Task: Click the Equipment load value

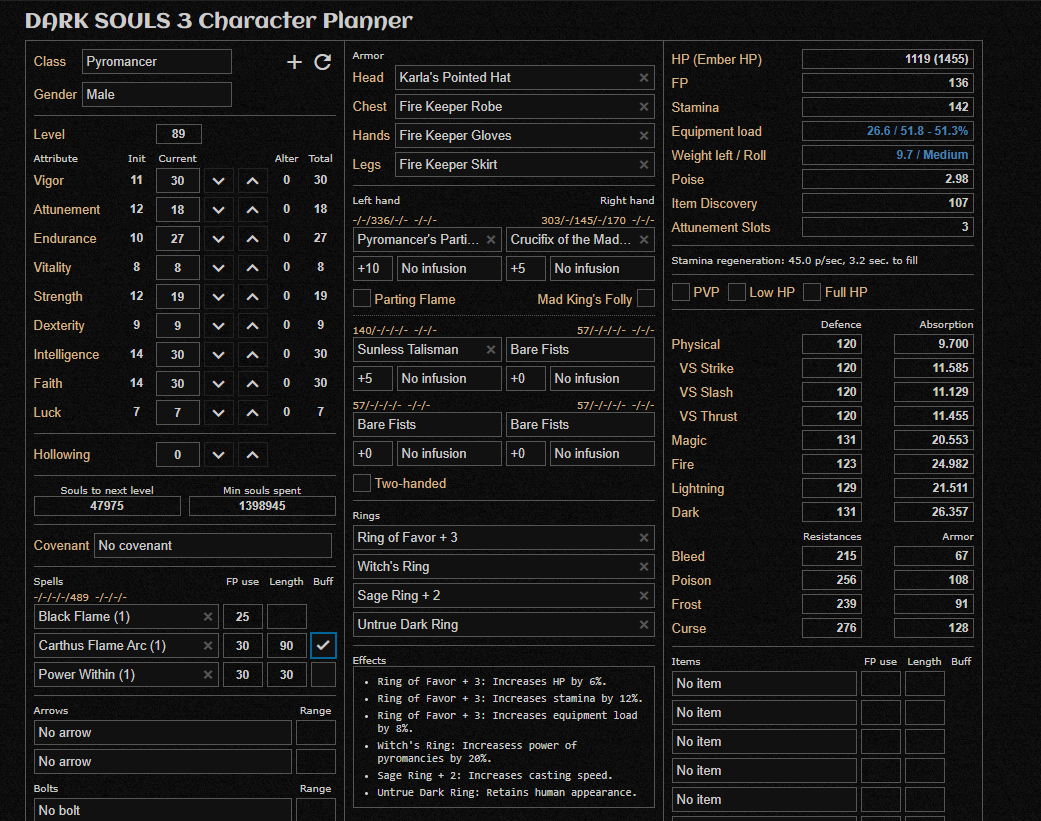Action: (x=888, y=131)
